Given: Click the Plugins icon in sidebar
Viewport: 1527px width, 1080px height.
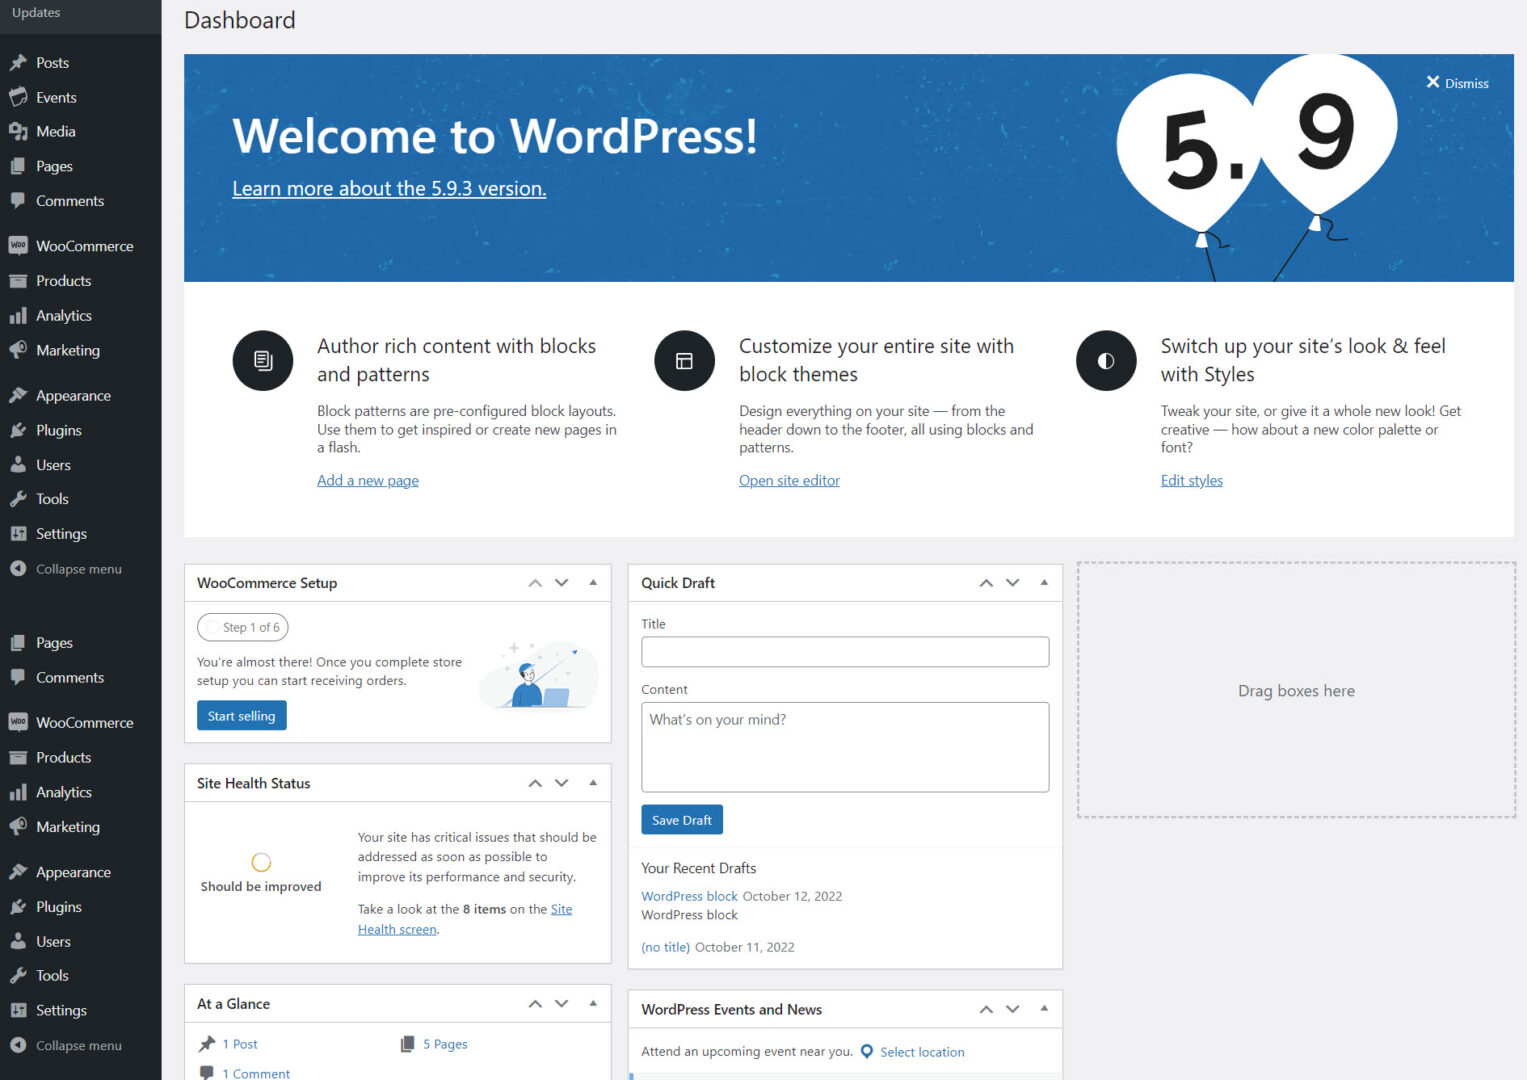Looking at the screenshot, I should coord(20,430).
